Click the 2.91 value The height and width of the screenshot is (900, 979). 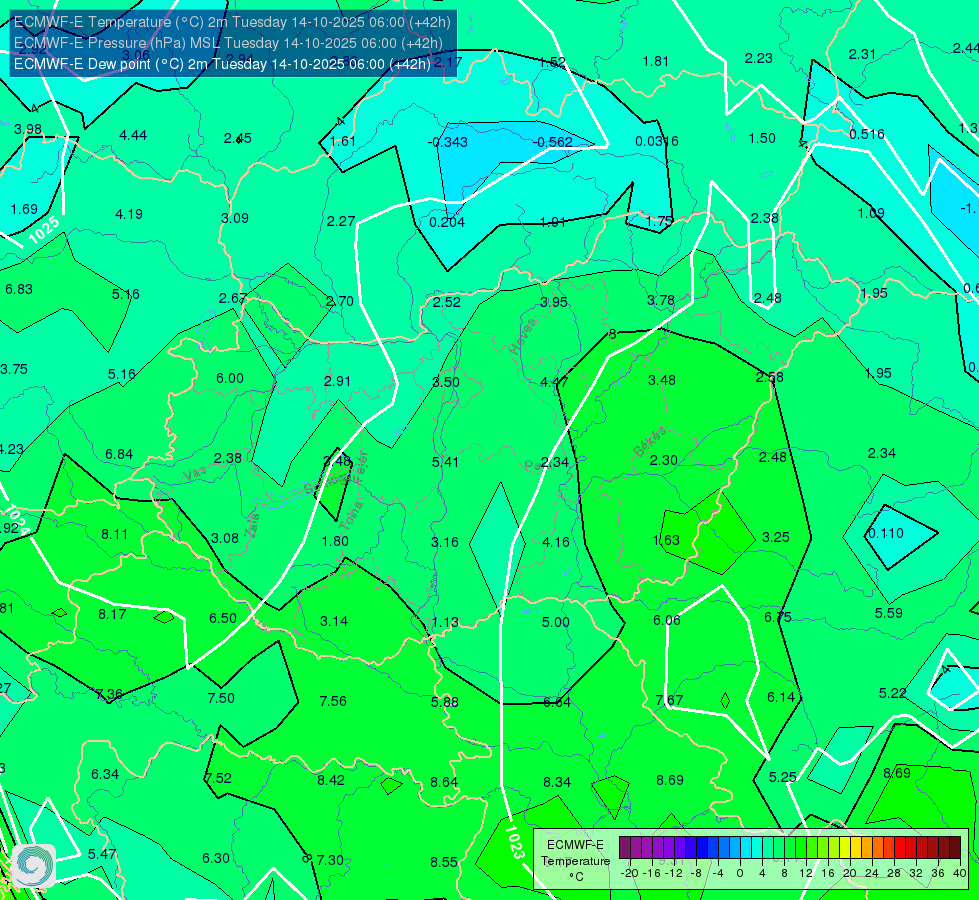[337, 381]
